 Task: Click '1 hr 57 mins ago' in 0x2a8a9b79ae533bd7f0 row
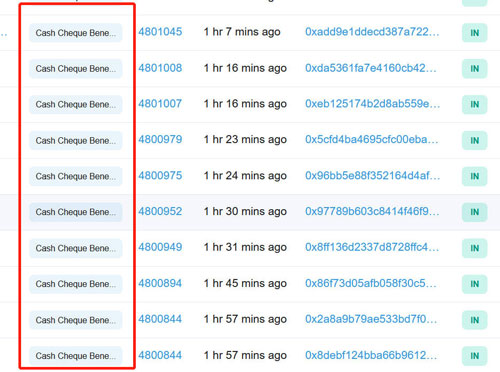point(245,319)
